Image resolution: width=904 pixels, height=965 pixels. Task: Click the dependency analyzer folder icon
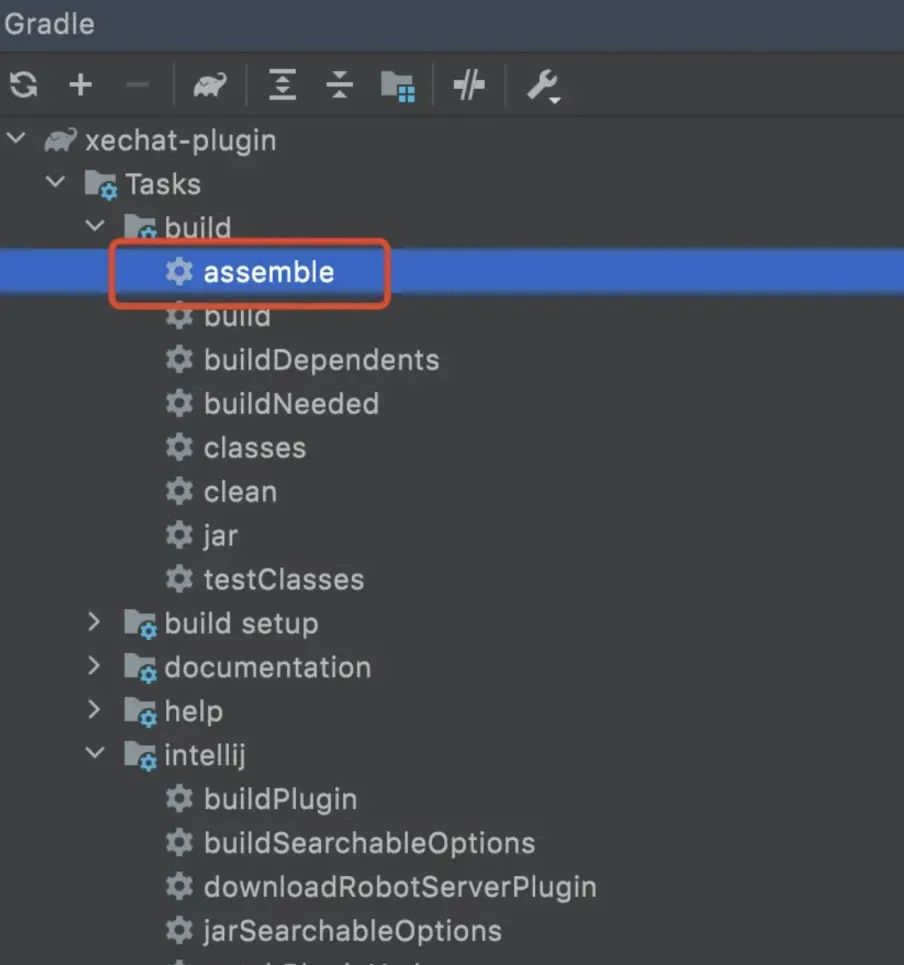point(398,86)
